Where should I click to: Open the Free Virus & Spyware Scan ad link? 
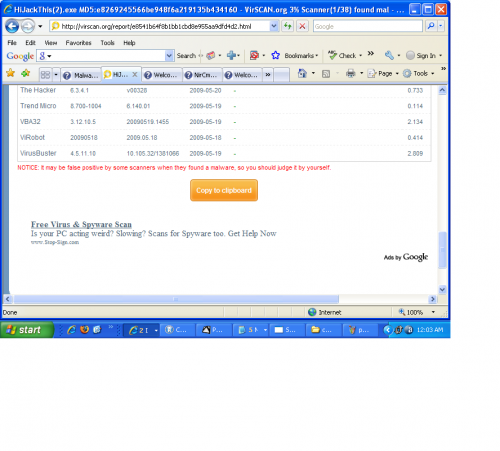[x=81, y=224]
